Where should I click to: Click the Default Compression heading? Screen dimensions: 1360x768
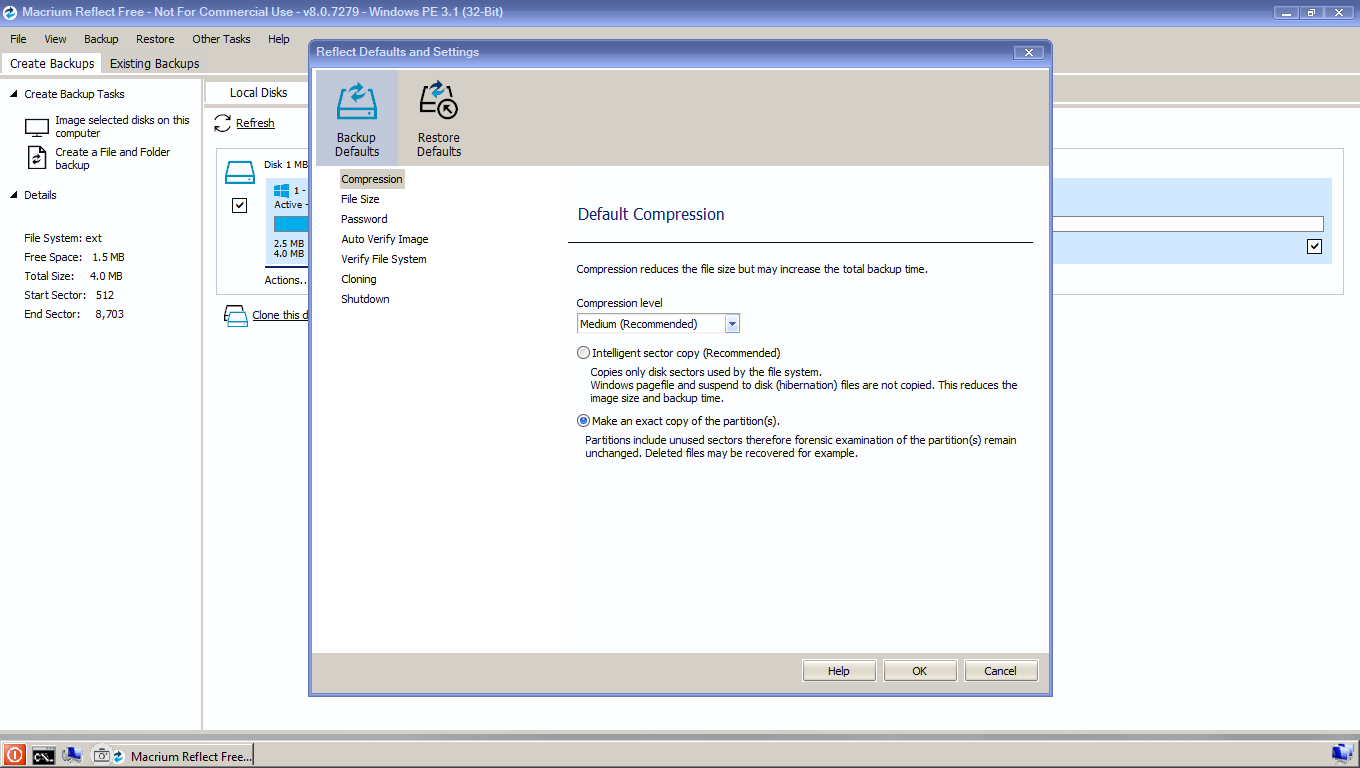(x=651, y=214)
